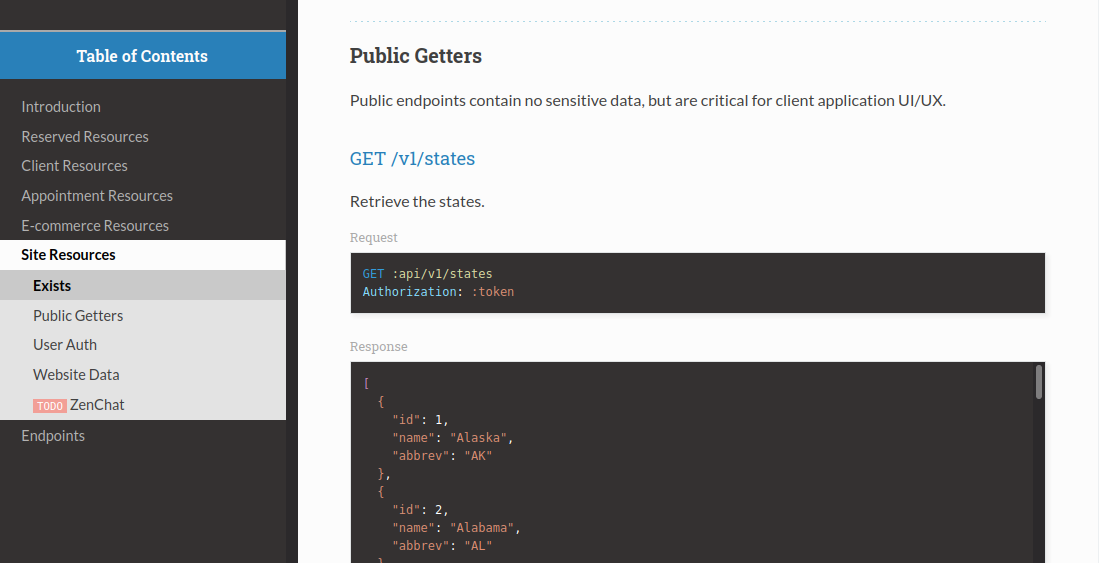Open Appointment Resources section

(97, 196)
